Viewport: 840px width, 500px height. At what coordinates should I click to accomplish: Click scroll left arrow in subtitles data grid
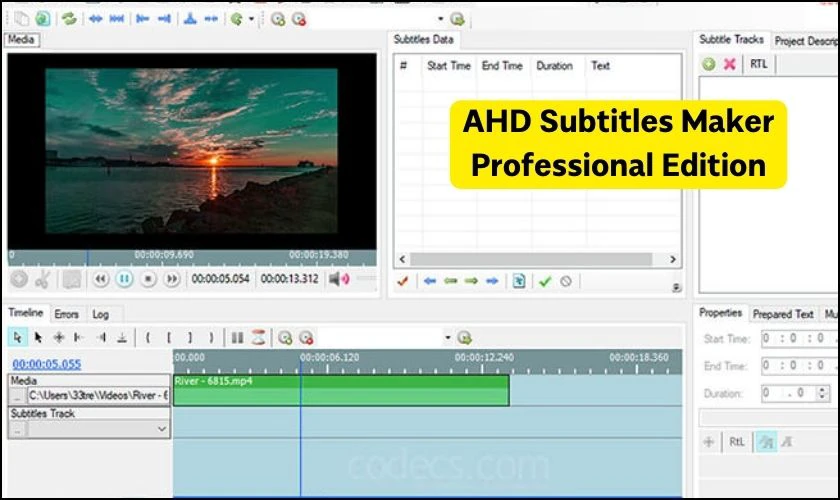402,260
